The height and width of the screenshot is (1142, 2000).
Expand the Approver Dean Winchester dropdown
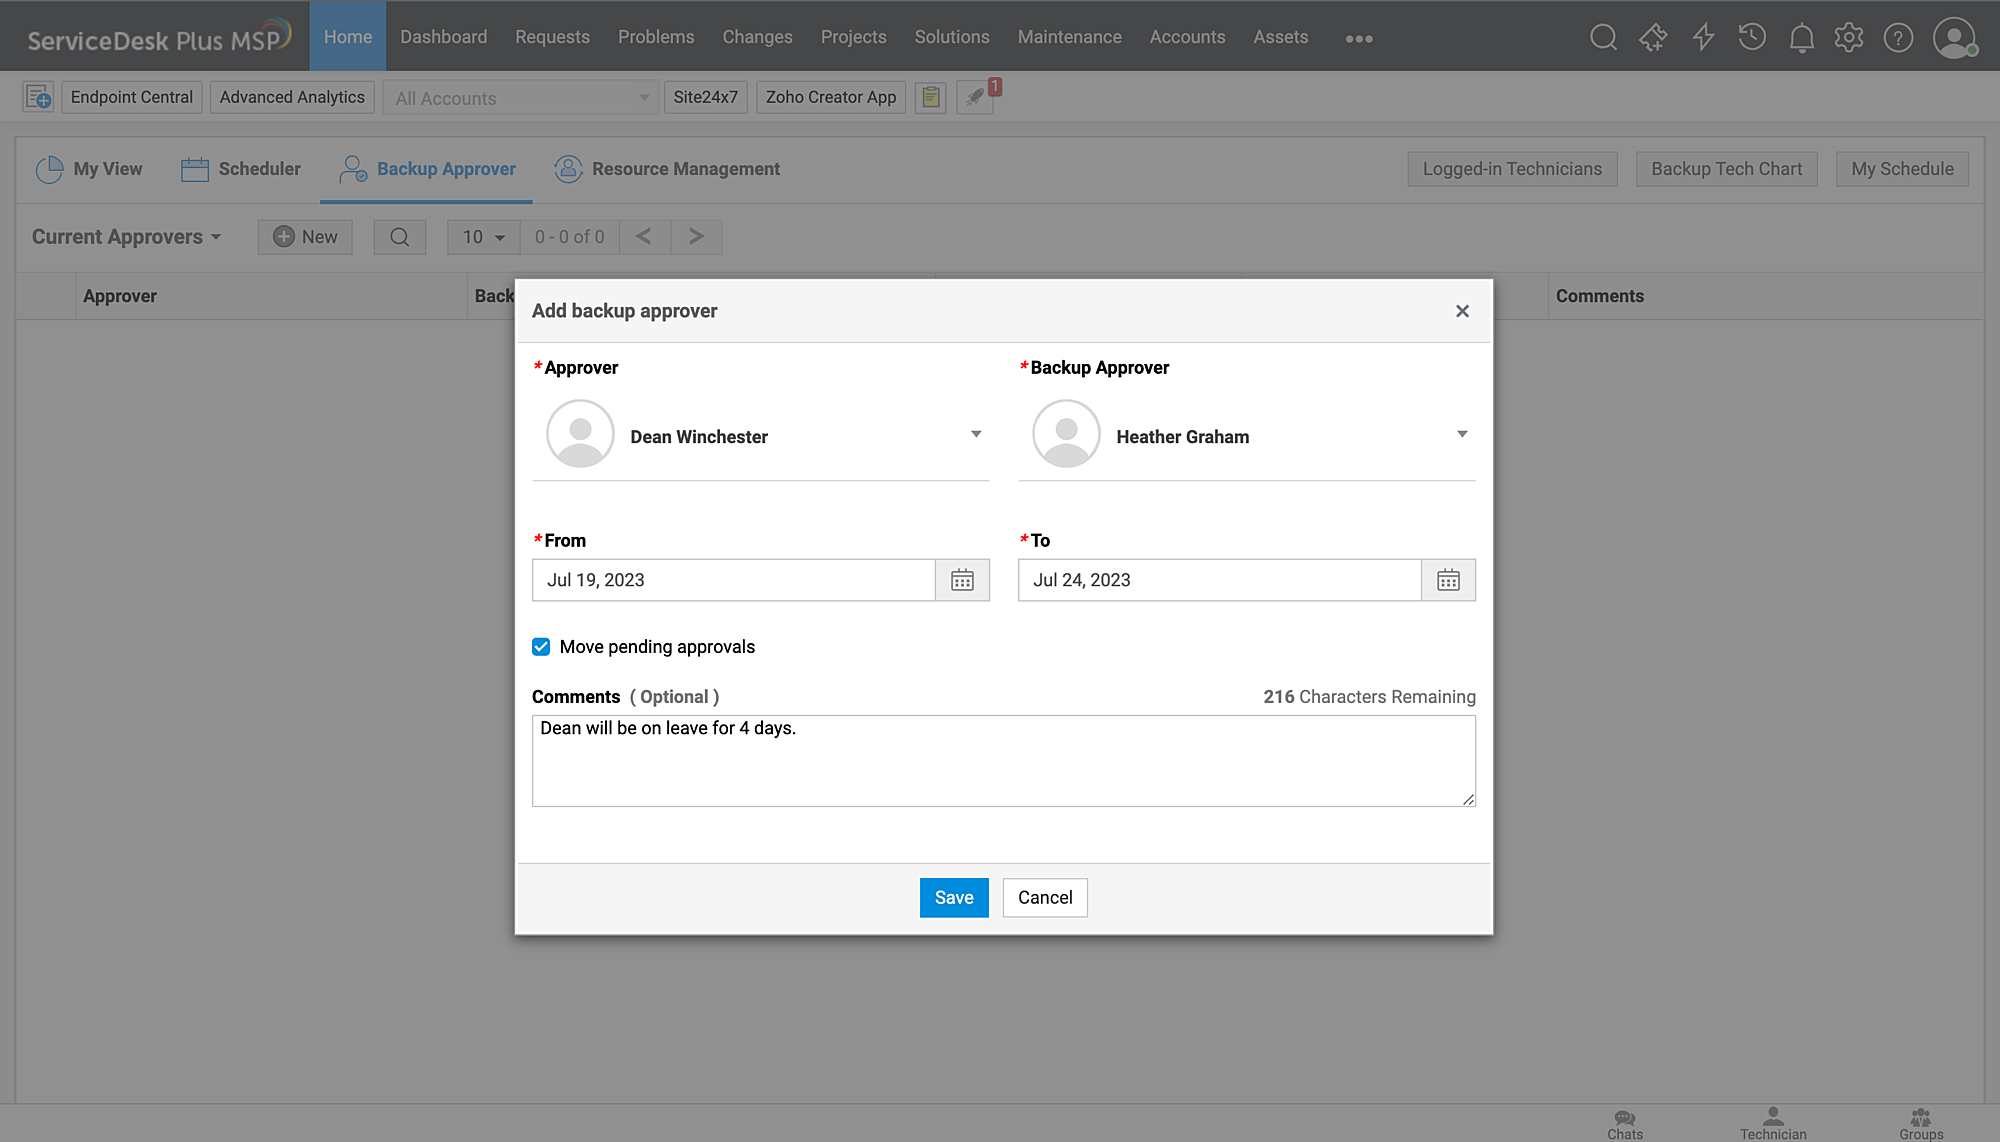click(x=975, y=435)
